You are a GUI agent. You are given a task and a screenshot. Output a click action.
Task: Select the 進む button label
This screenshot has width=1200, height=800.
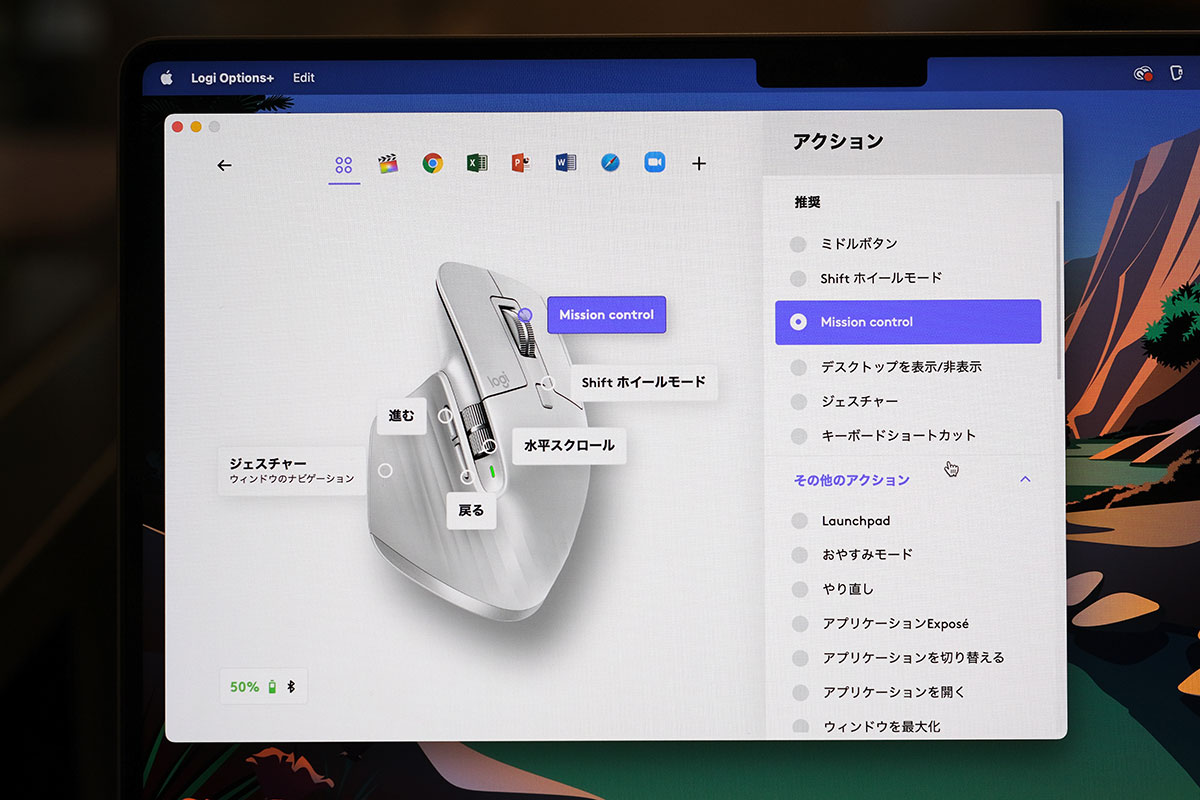(x=401, y=416)
